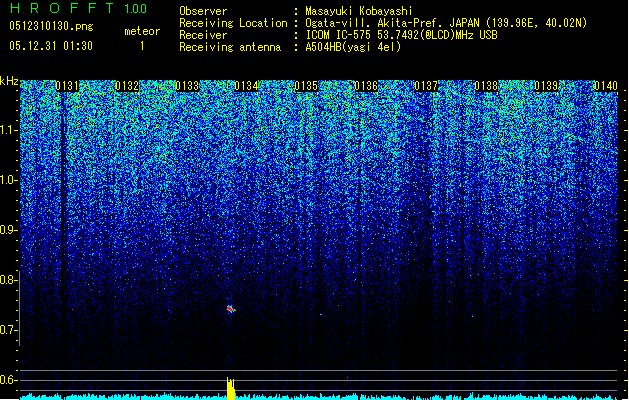Click the bright meteor echo in the spectrogram
This screenshot has width=629, height=400.
pos(231,309)
